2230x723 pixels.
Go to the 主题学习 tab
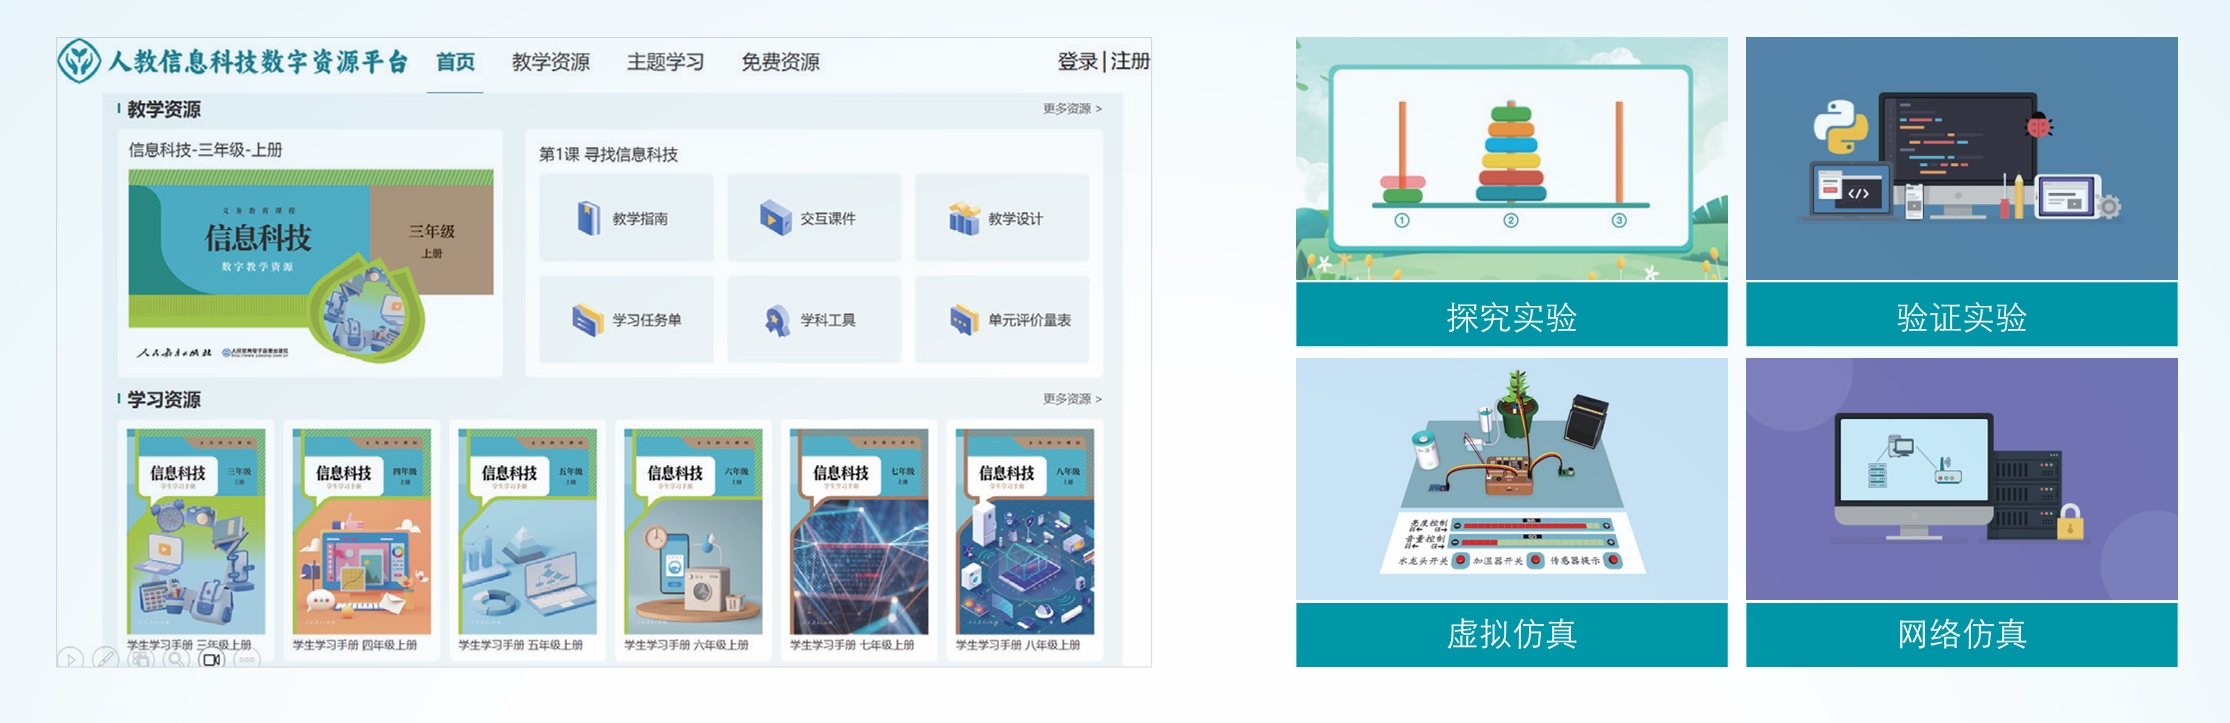(x=665, y=62)
